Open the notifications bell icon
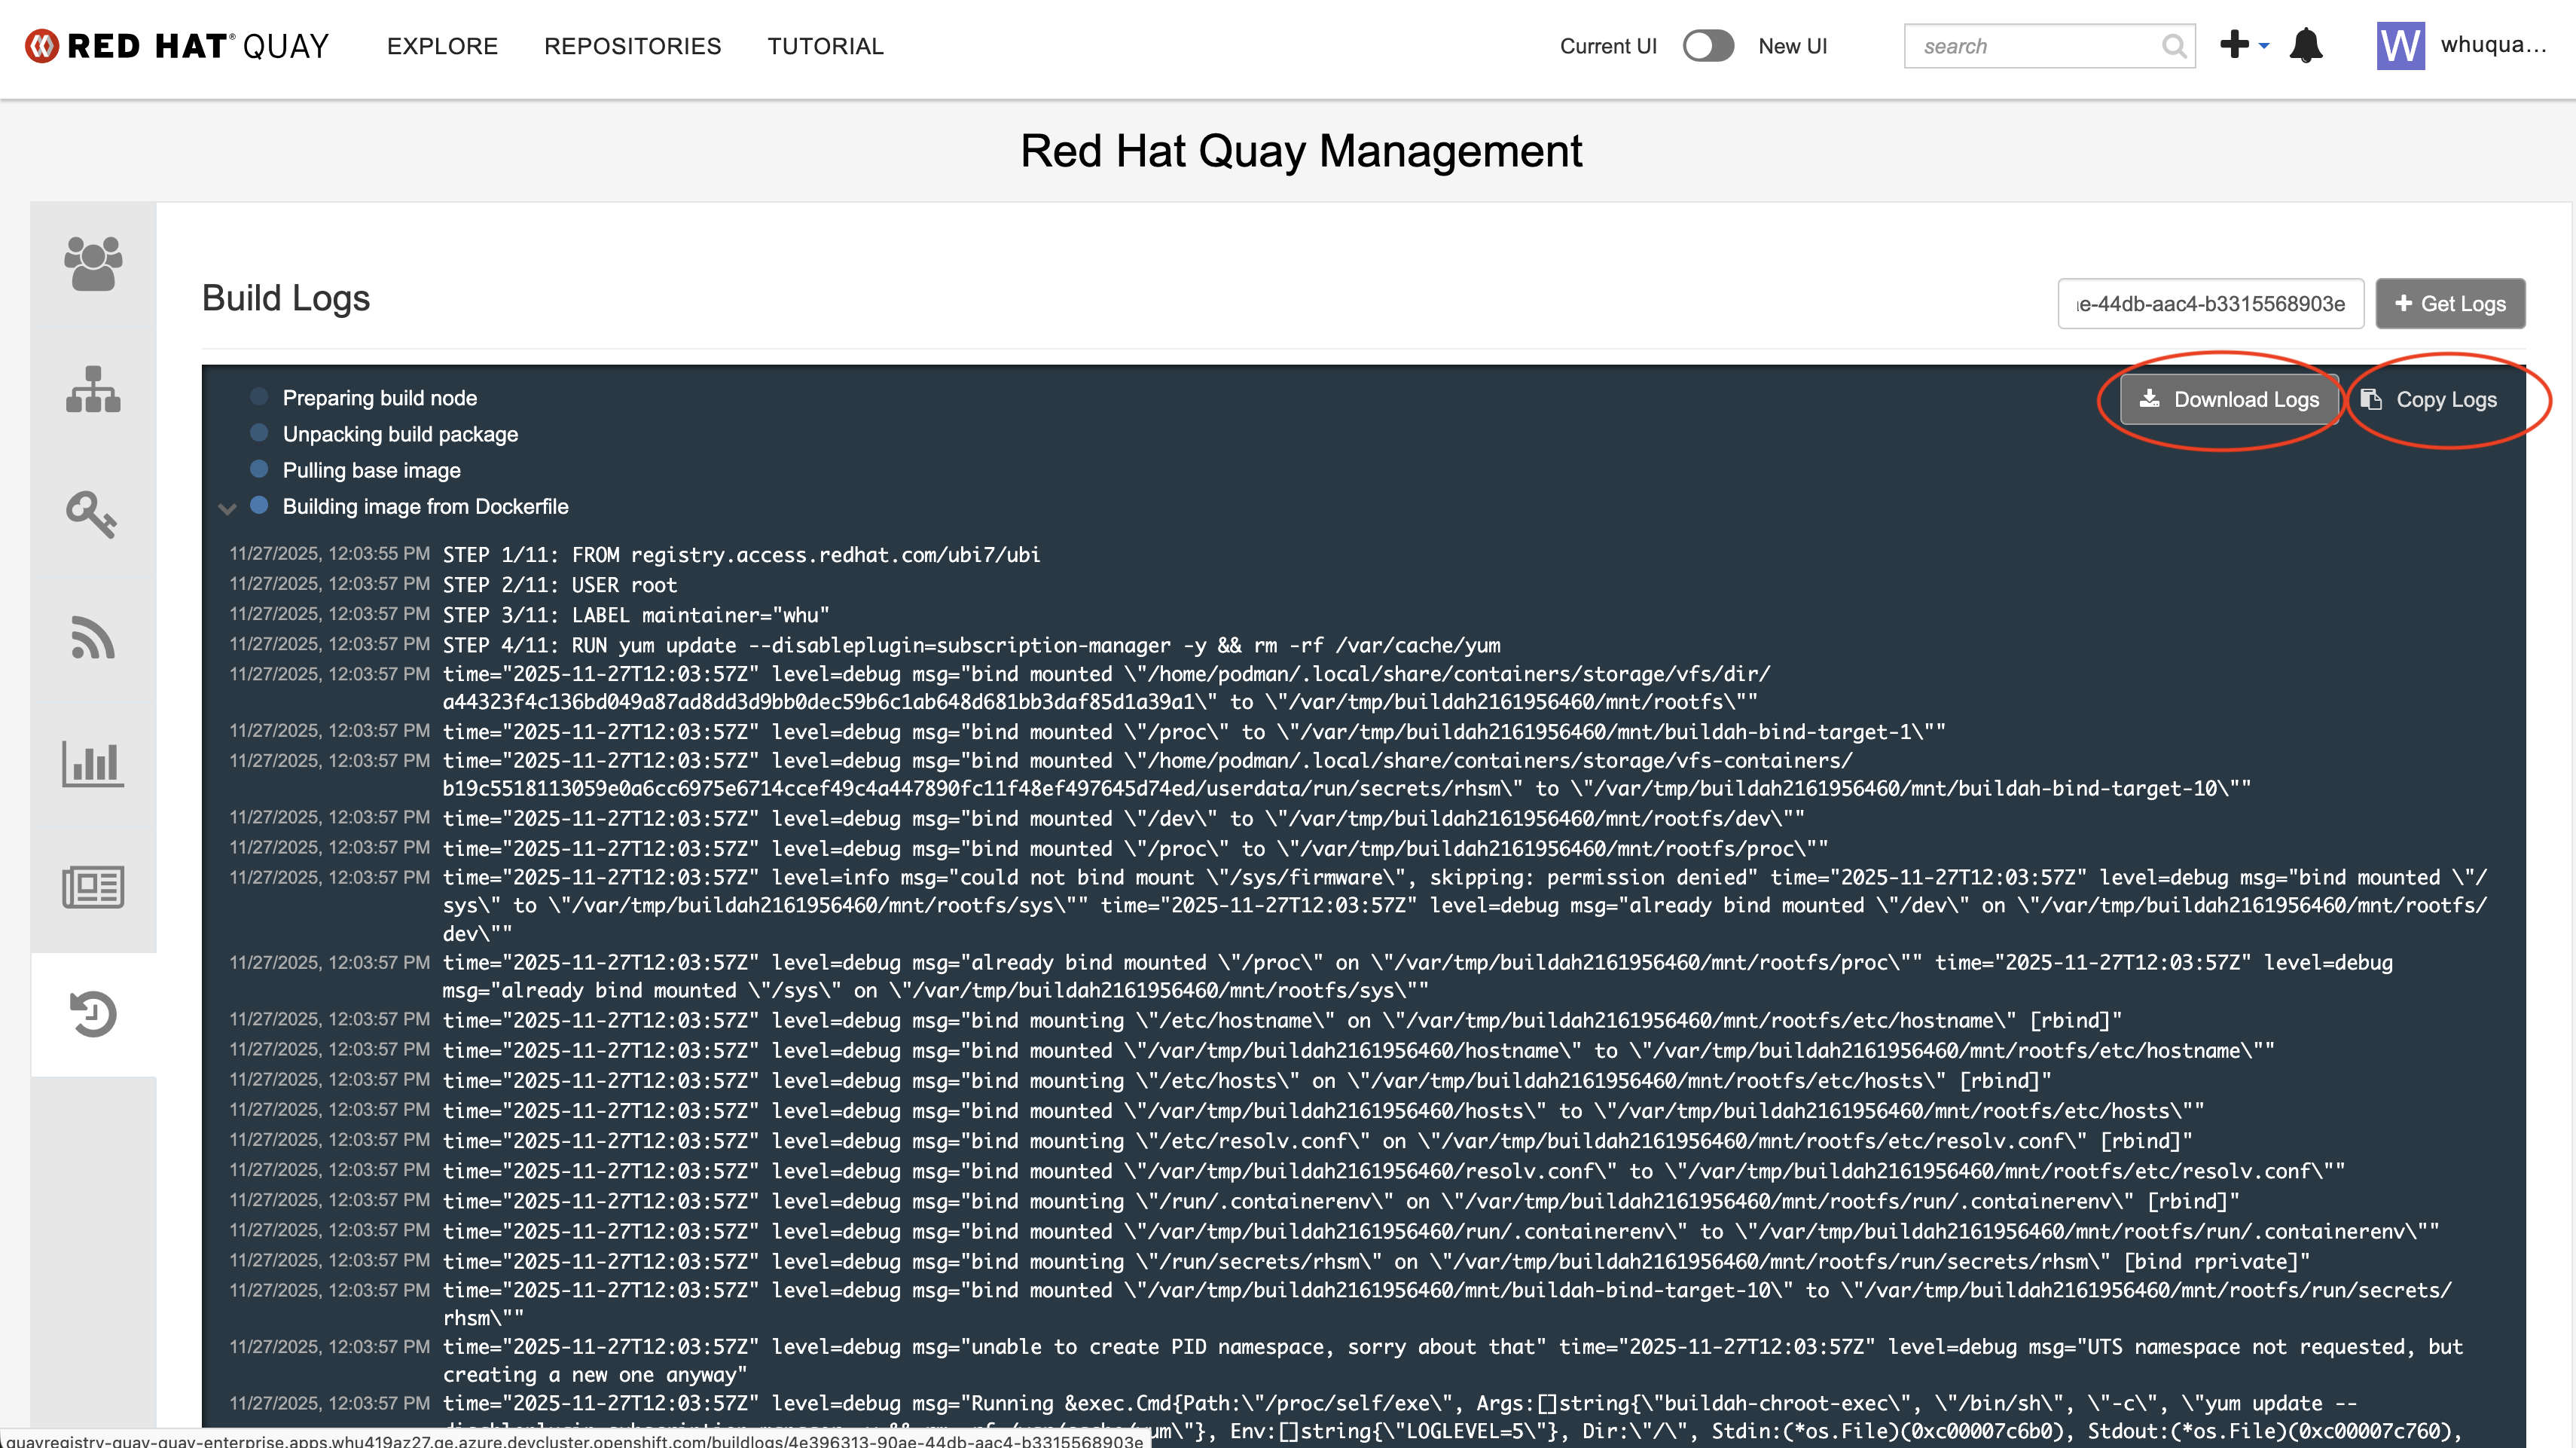This screenshot has width=2576, height=1448. (2306, 46)
